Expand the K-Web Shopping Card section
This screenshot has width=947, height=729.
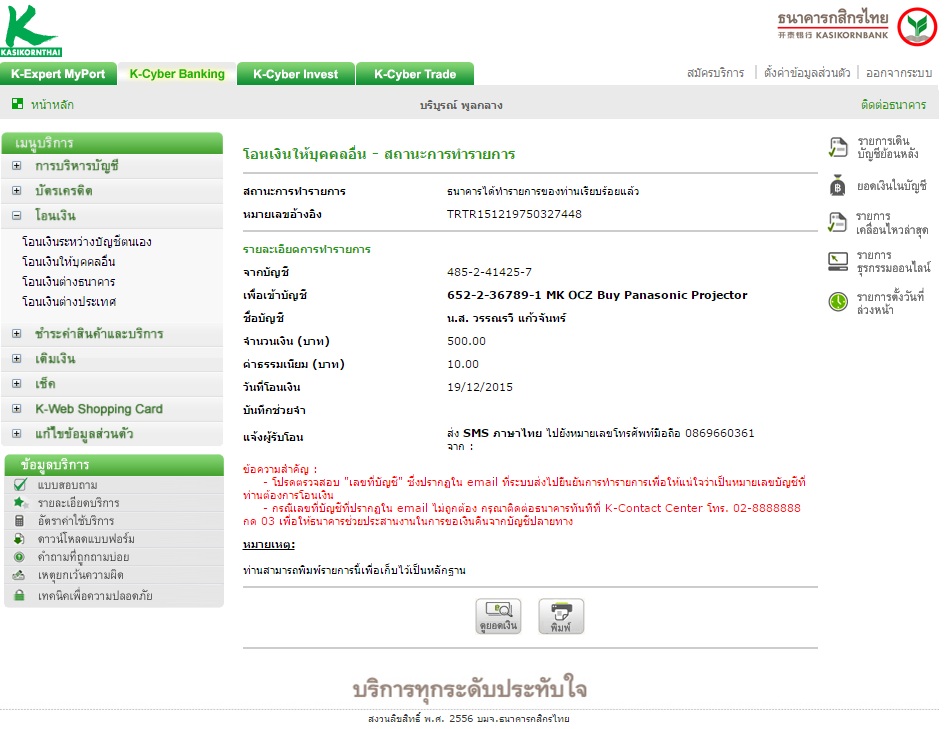[17, 408]
